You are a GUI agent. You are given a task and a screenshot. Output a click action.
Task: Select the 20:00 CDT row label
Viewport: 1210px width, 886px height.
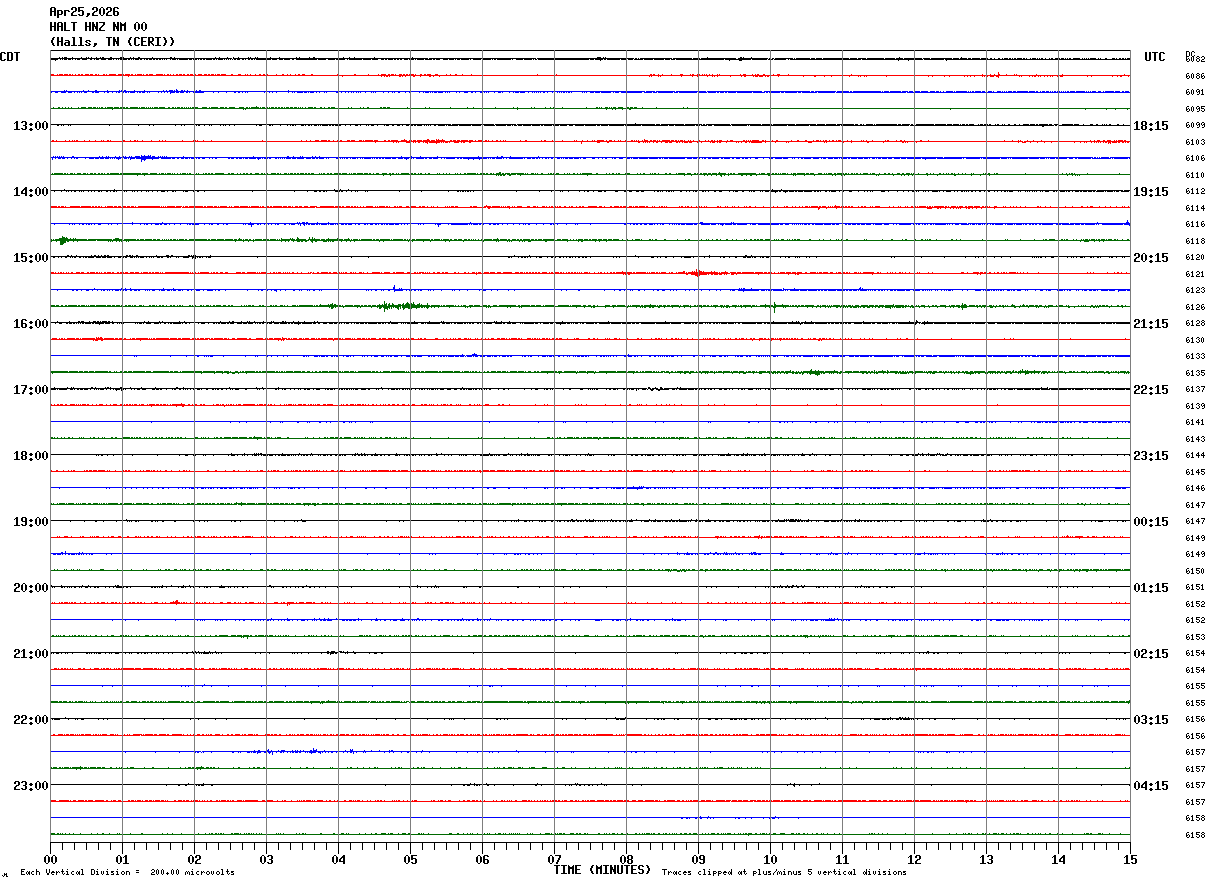31,588
